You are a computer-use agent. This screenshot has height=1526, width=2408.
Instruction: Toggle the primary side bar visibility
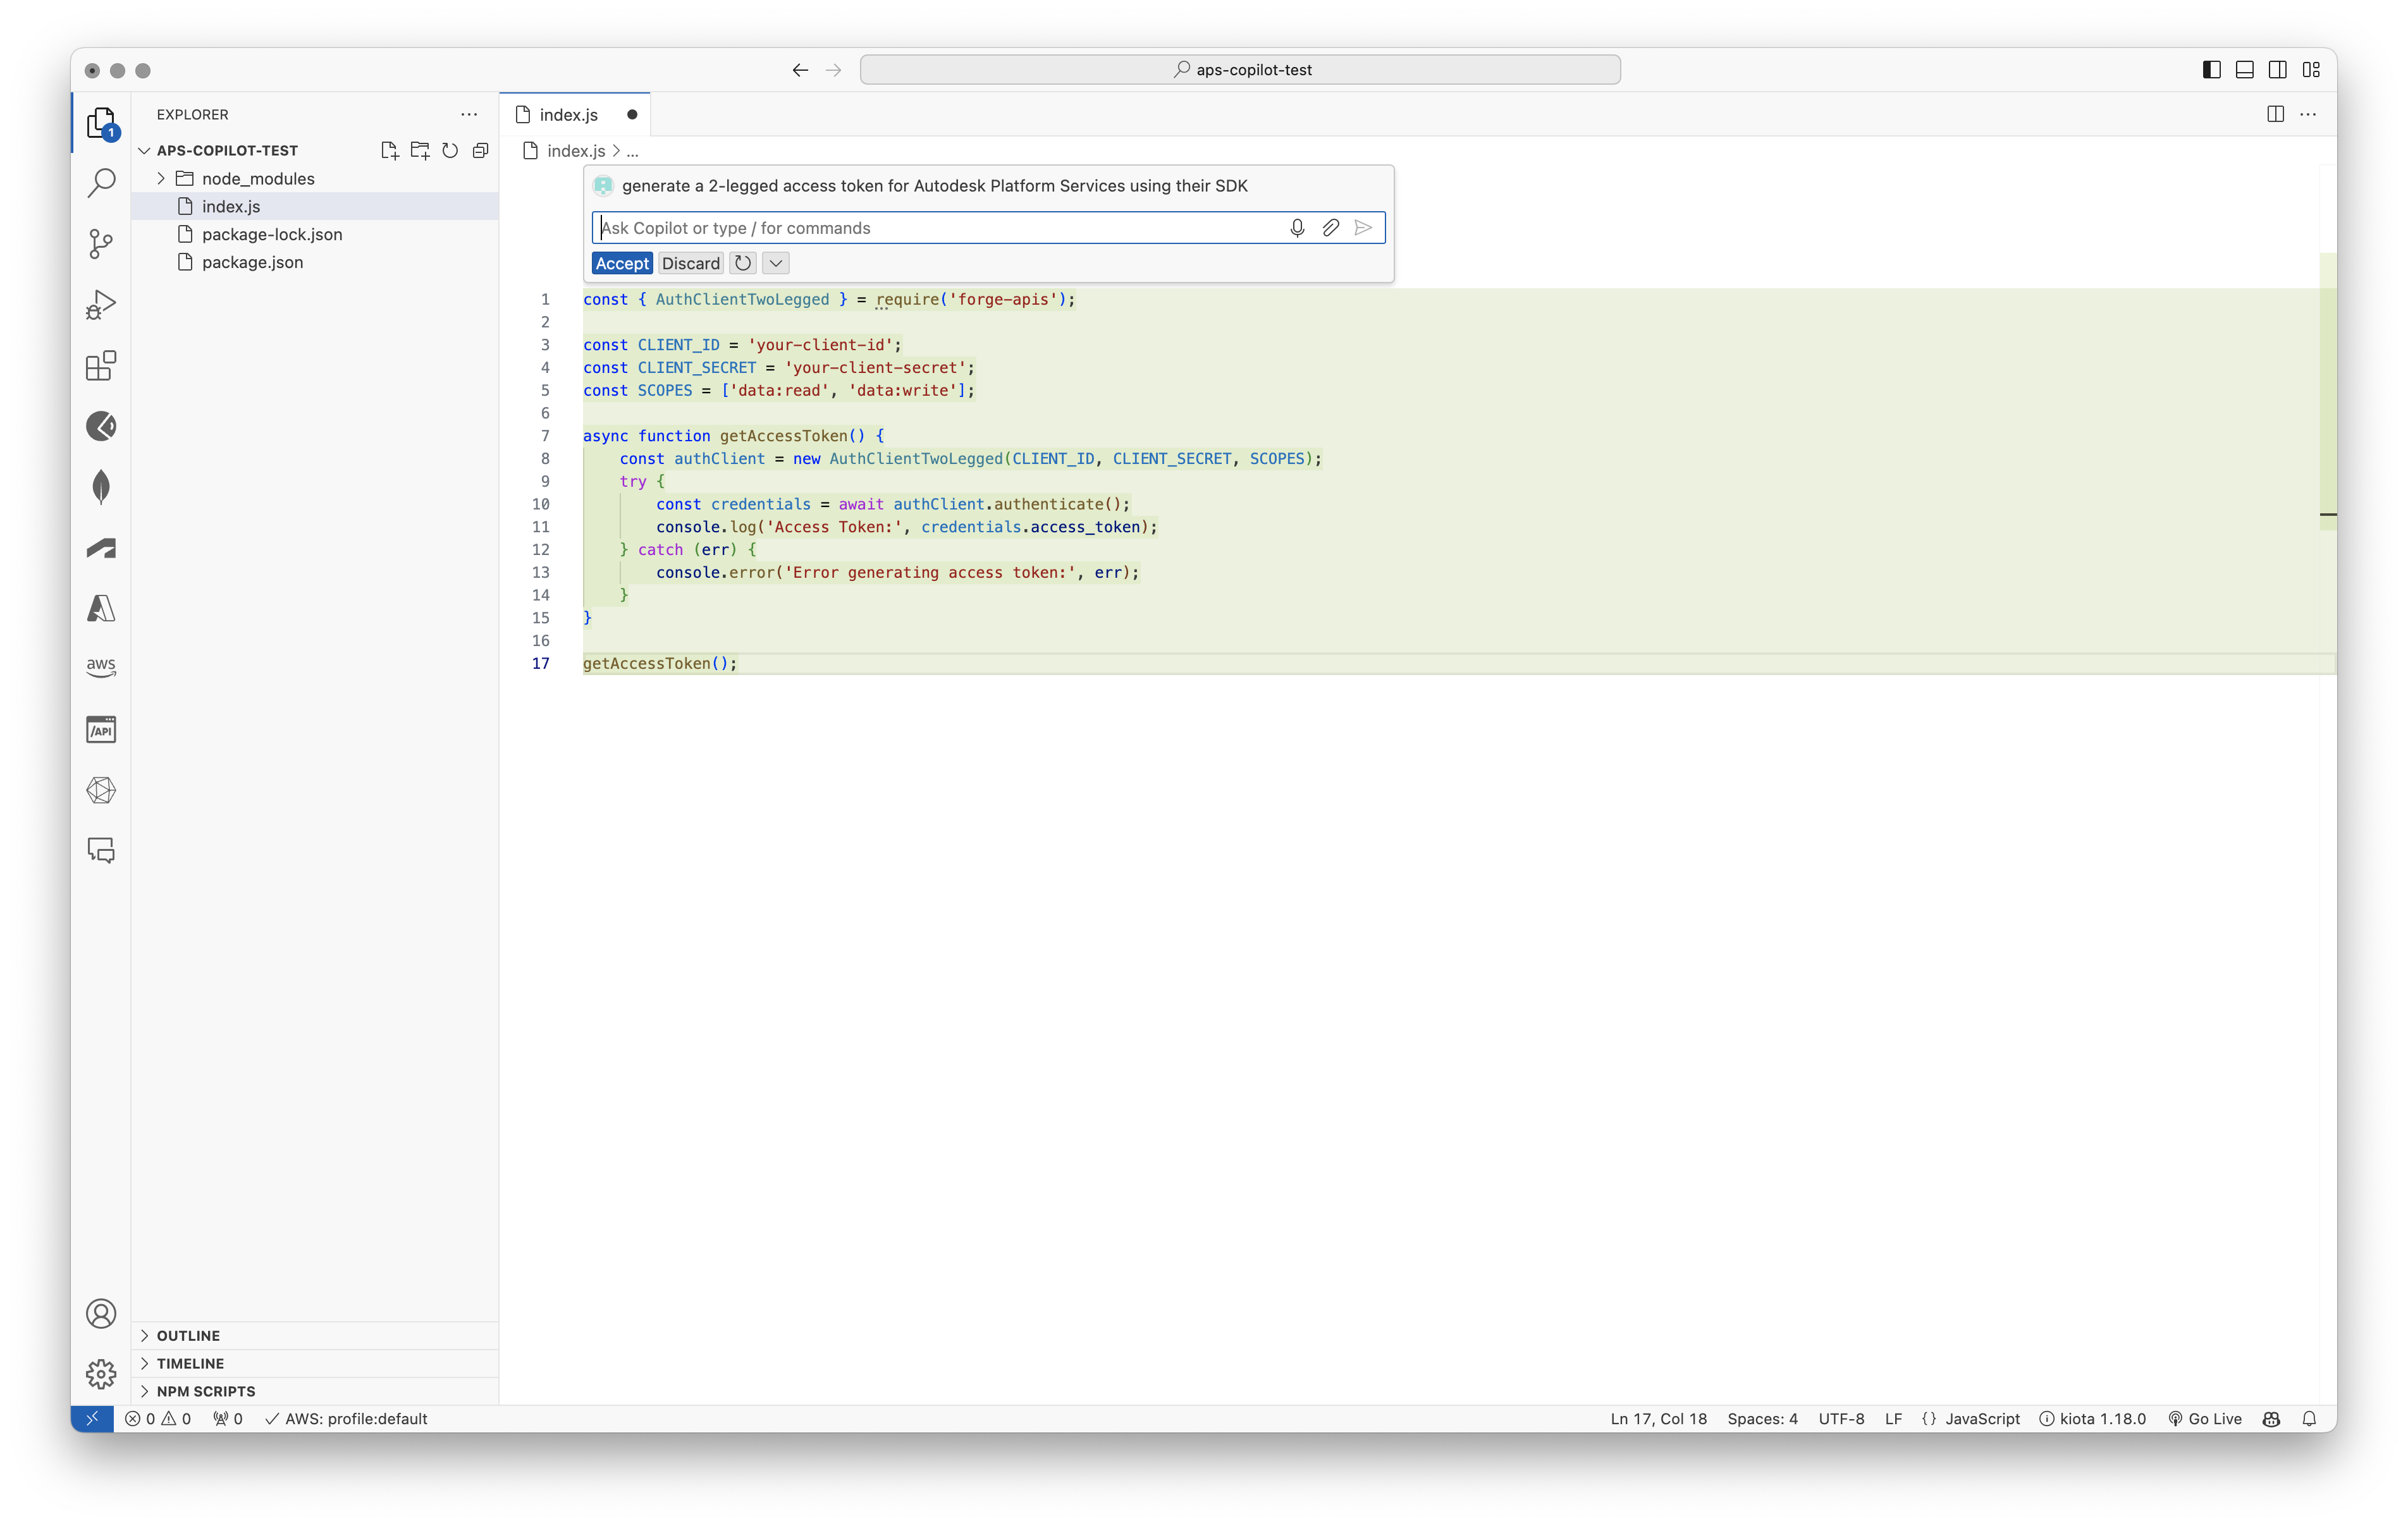2211,69
